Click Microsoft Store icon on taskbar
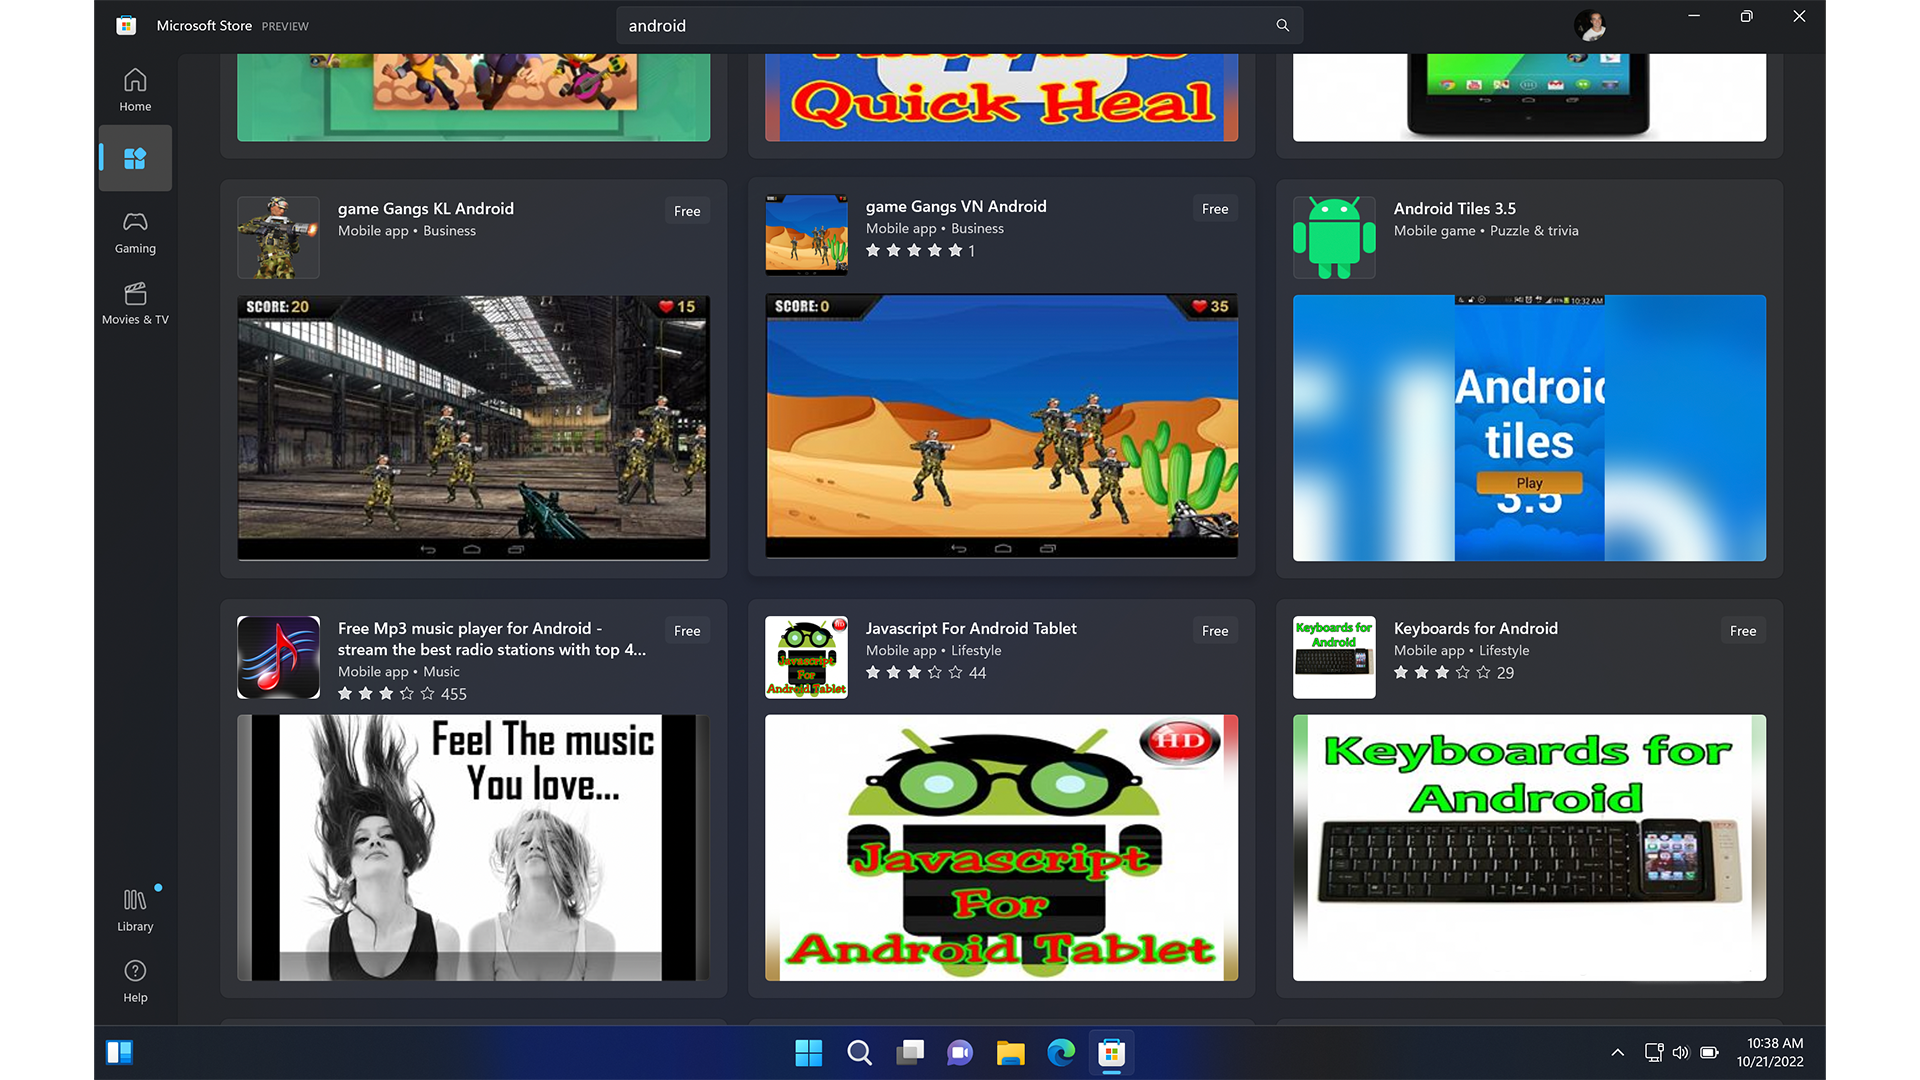The width and height of the screenshot is (1920, 1080). click(1112, 1053)
